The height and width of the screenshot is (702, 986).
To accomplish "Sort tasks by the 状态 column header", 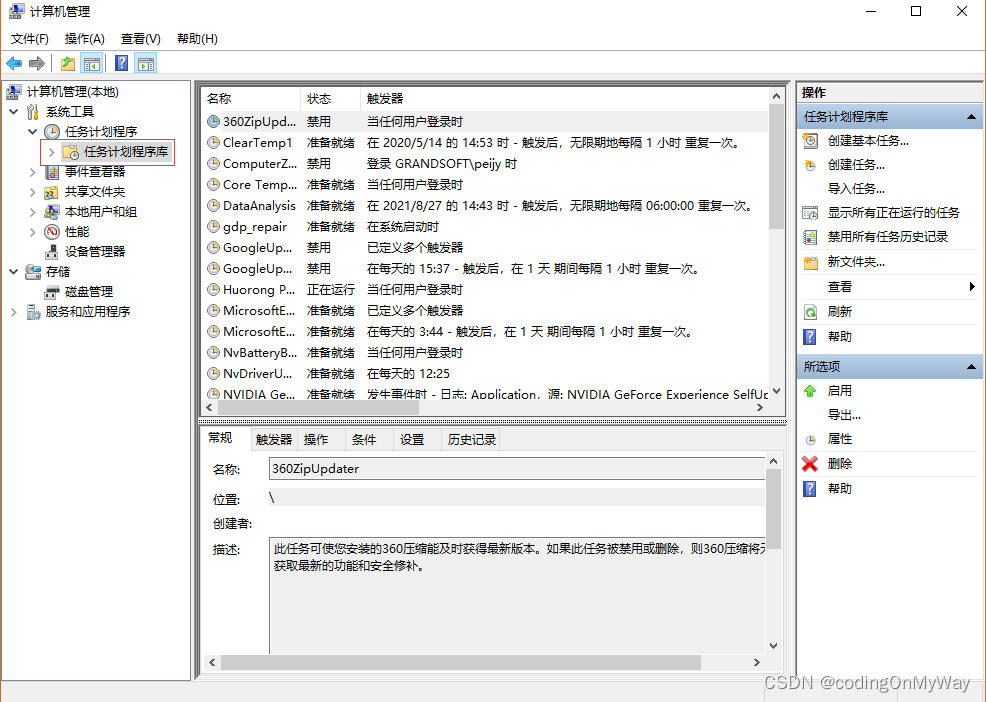I will 330,99.
